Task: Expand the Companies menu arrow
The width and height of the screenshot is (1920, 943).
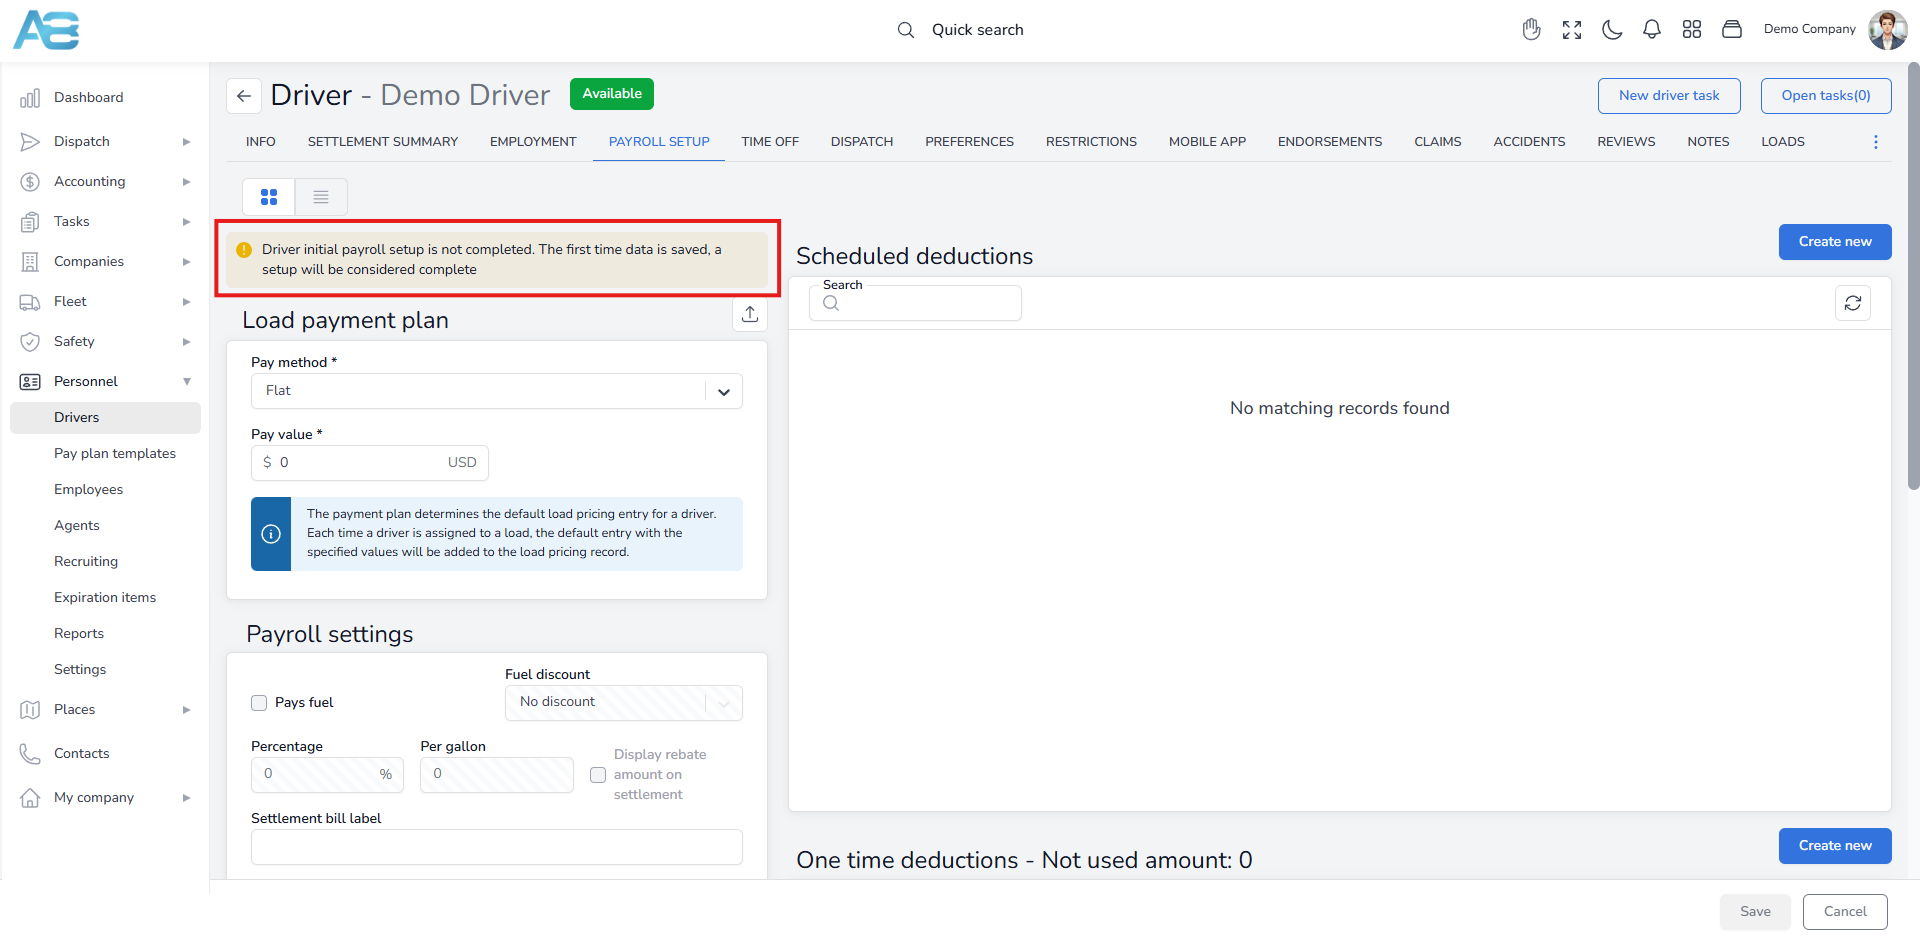Action: (186, 262)
